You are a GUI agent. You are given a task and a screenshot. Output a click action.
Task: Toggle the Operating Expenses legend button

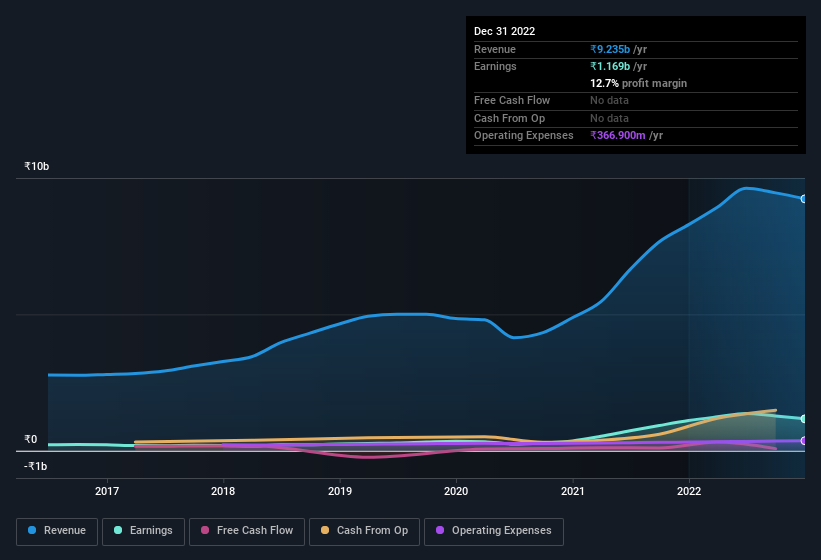[494, 531]
